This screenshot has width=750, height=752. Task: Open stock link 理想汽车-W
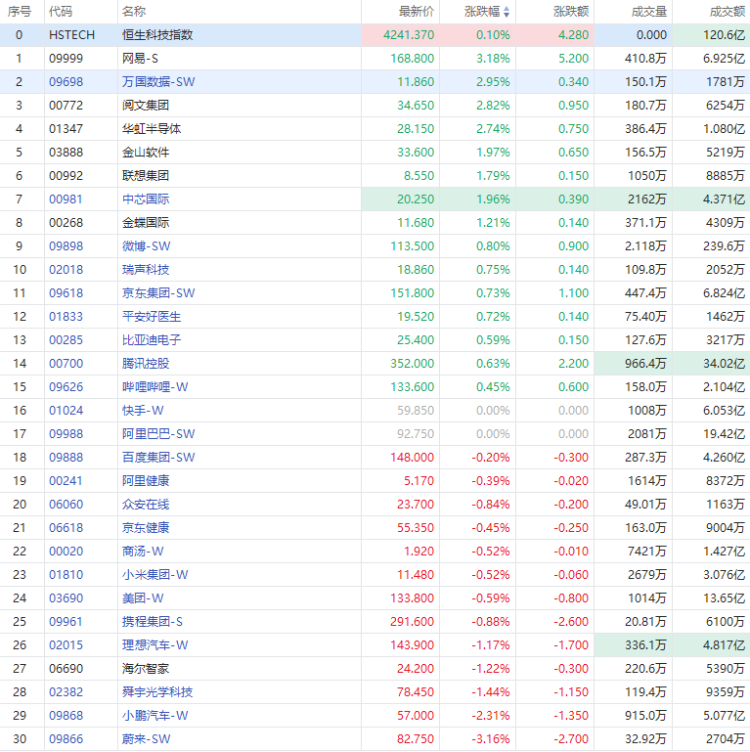point(155,645)
